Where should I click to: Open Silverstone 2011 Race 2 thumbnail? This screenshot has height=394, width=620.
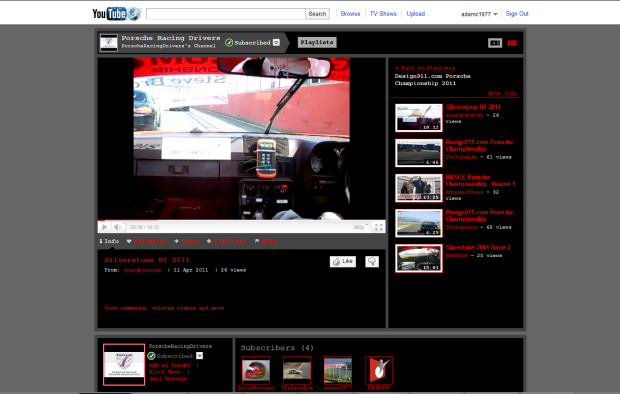pyautogui.click(x=419, y=258)
